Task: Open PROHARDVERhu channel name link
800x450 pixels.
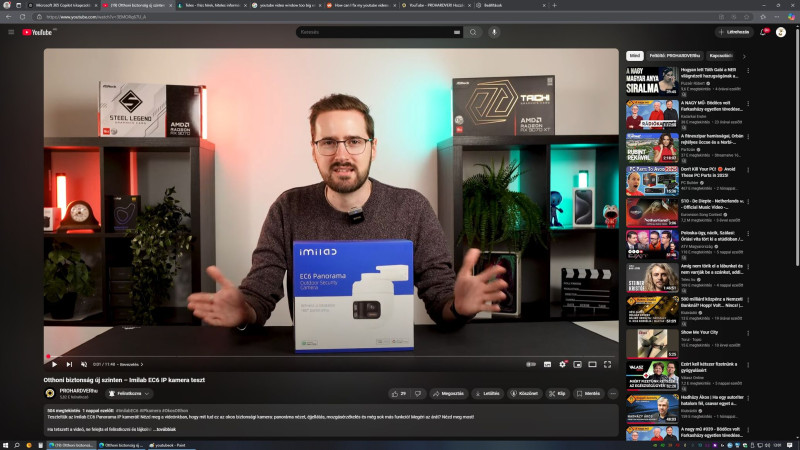Action: [x=79, y=390]
